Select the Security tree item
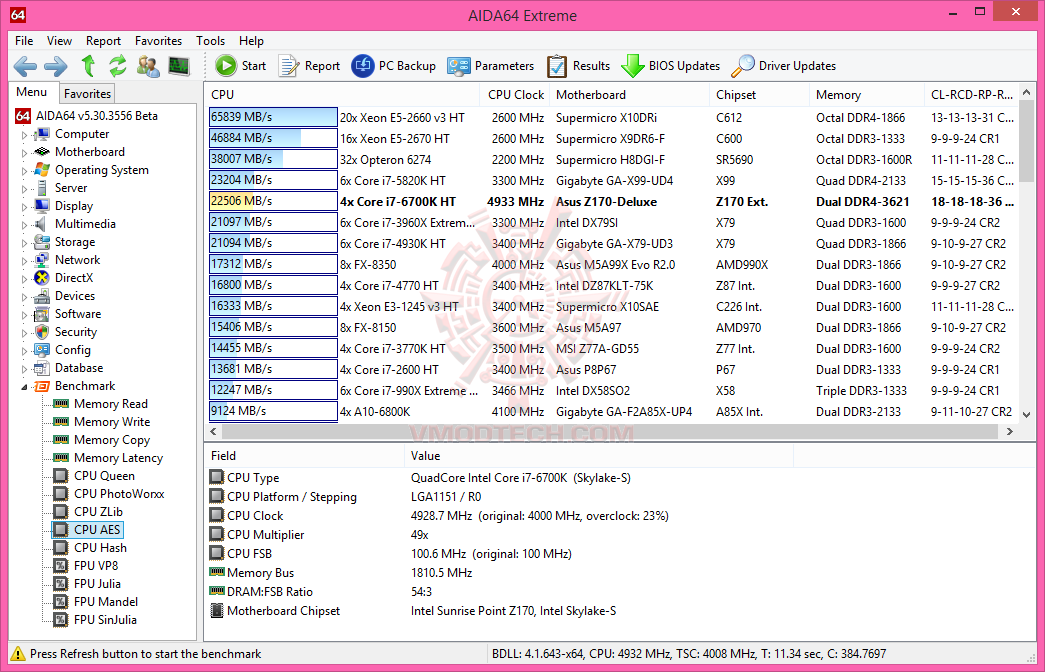This screenshot has width=1045, height=672. coord(75,332)
